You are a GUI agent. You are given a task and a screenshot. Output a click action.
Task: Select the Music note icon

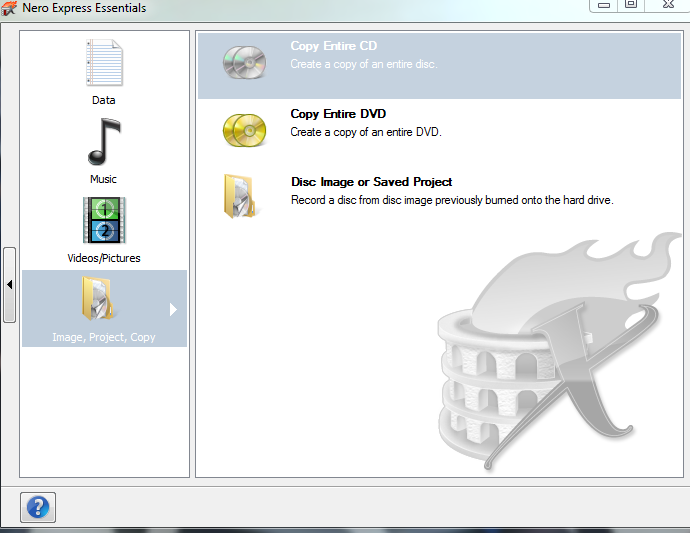tap(104, 142)
